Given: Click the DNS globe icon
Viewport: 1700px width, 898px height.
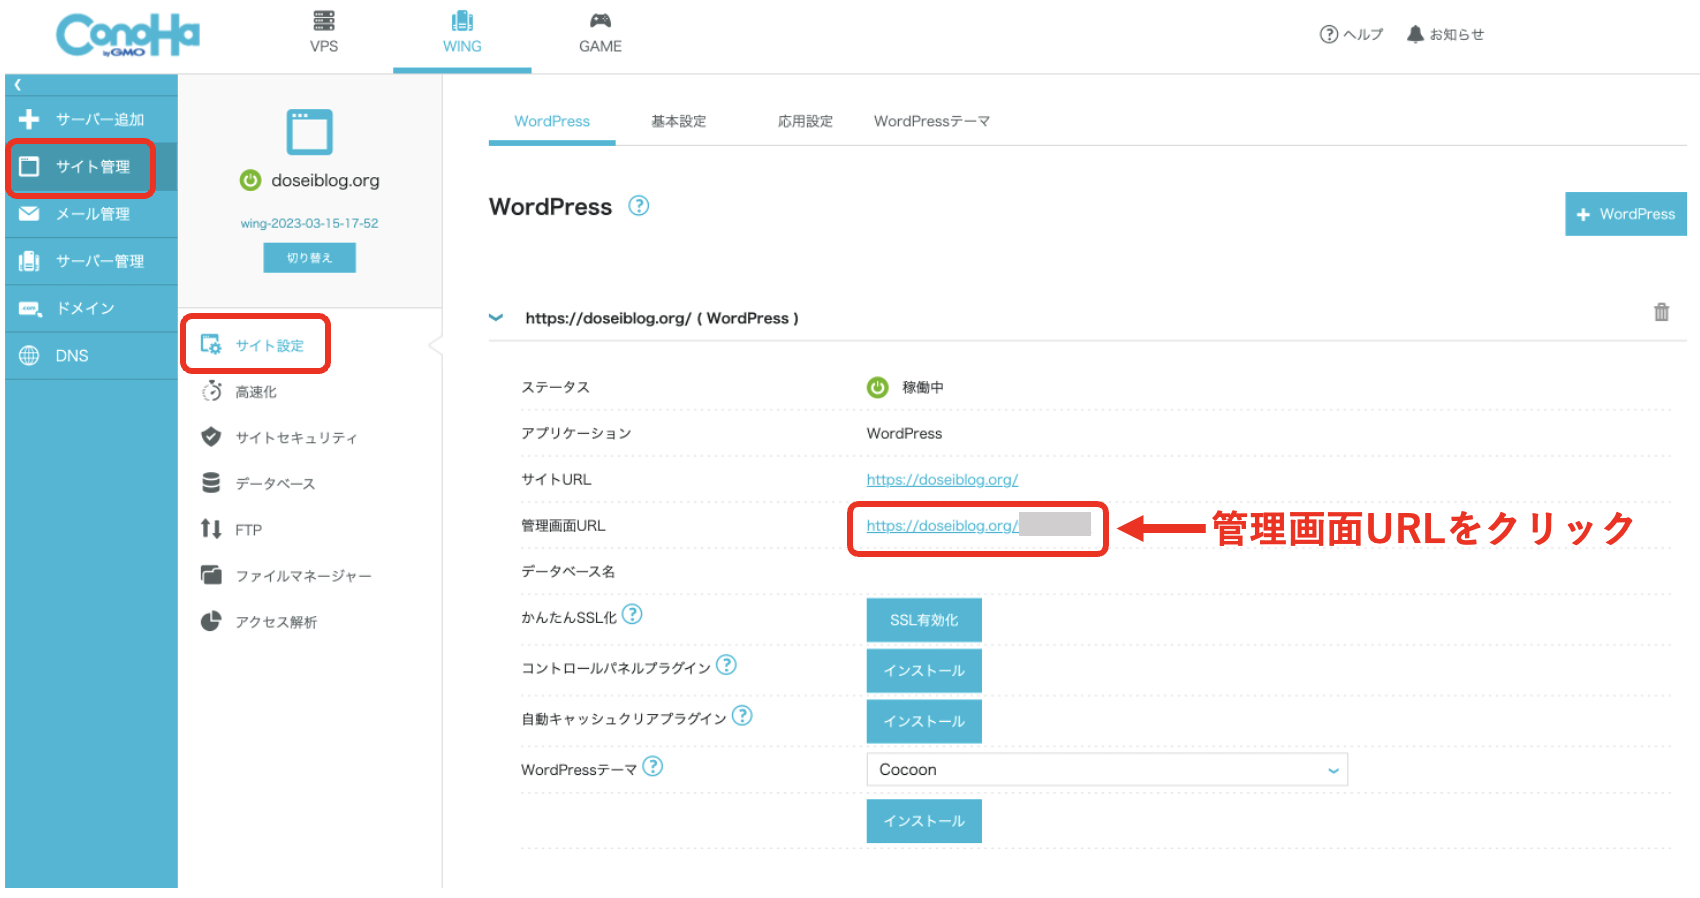Looking at the screenshot, I should (x=29, y=356).
